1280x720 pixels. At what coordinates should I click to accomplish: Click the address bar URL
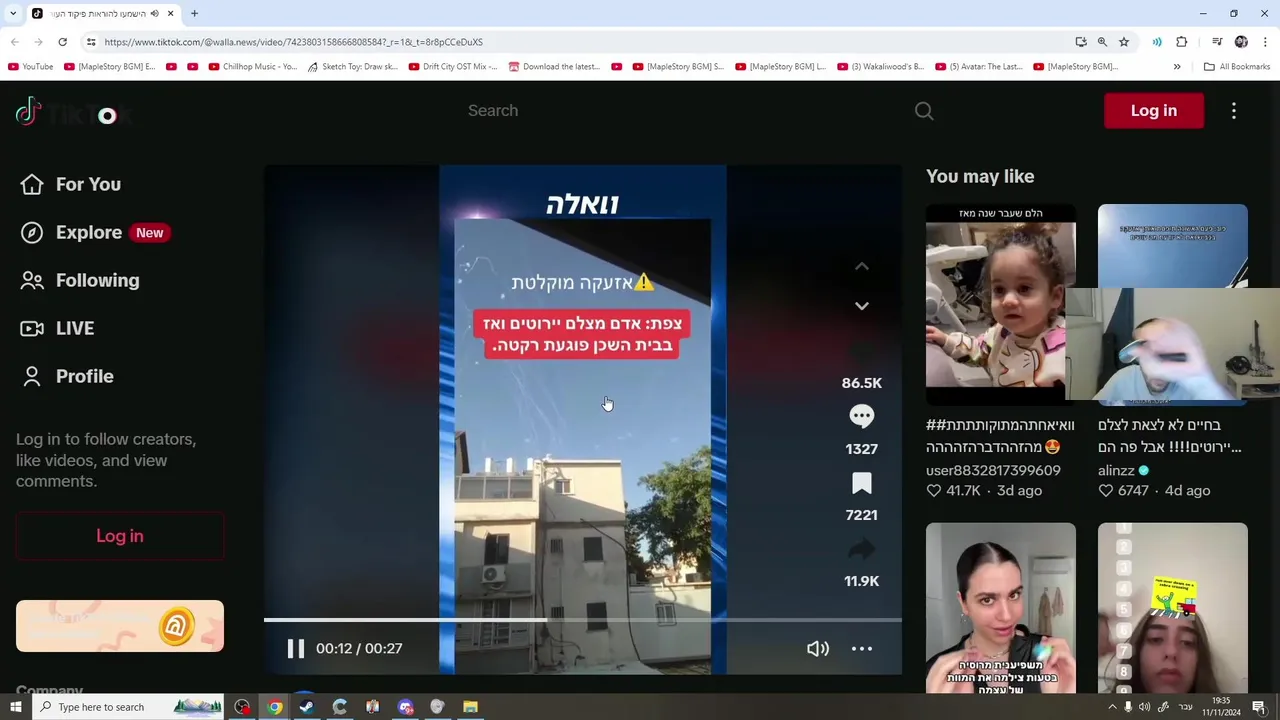point(293,42)
